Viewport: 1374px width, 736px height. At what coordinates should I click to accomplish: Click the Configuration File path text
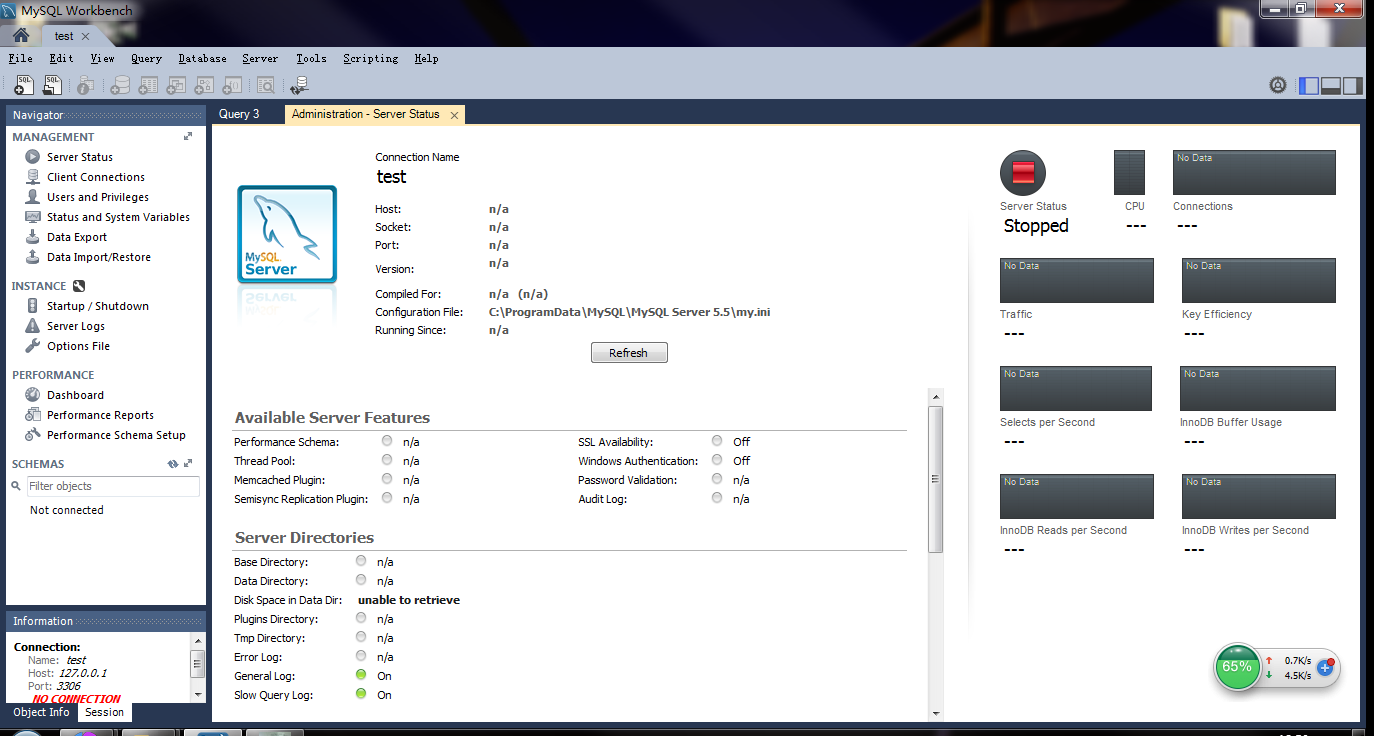pos(629,312)
